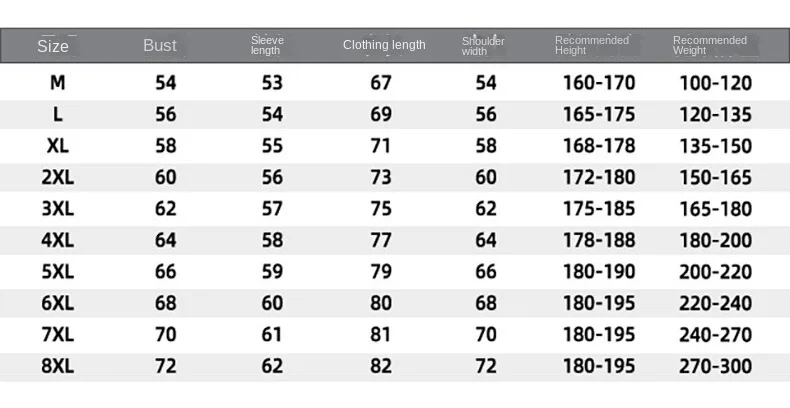Select the 5XL size row label
This screenshot has height=408, width=790.
coord(57,272)
